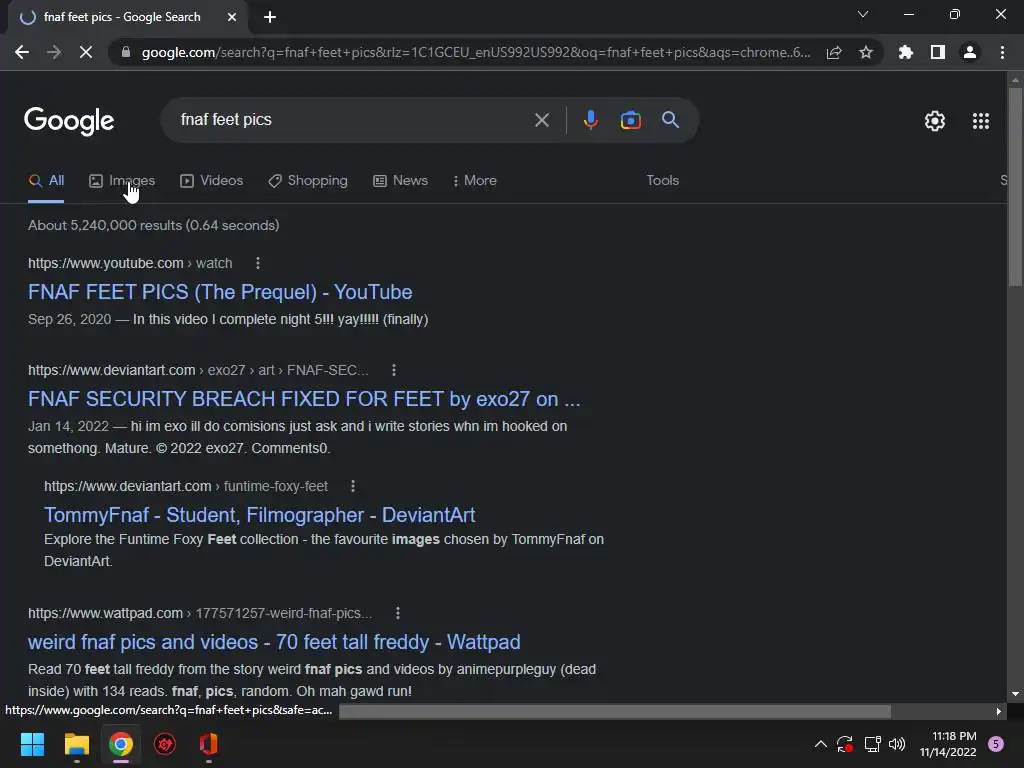
Task: Start voice search with the microphone
Action: coord(590,120)
